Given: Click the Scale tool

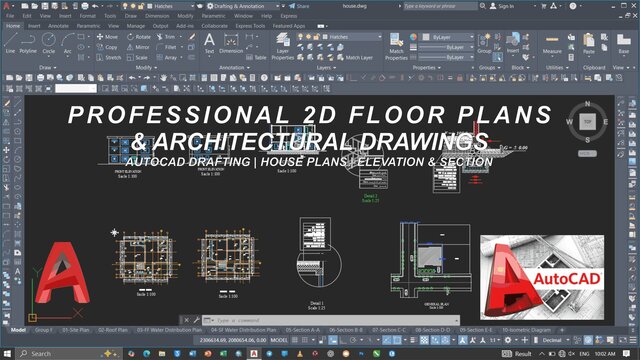Looking at the screenshot, I should [138, 58].
